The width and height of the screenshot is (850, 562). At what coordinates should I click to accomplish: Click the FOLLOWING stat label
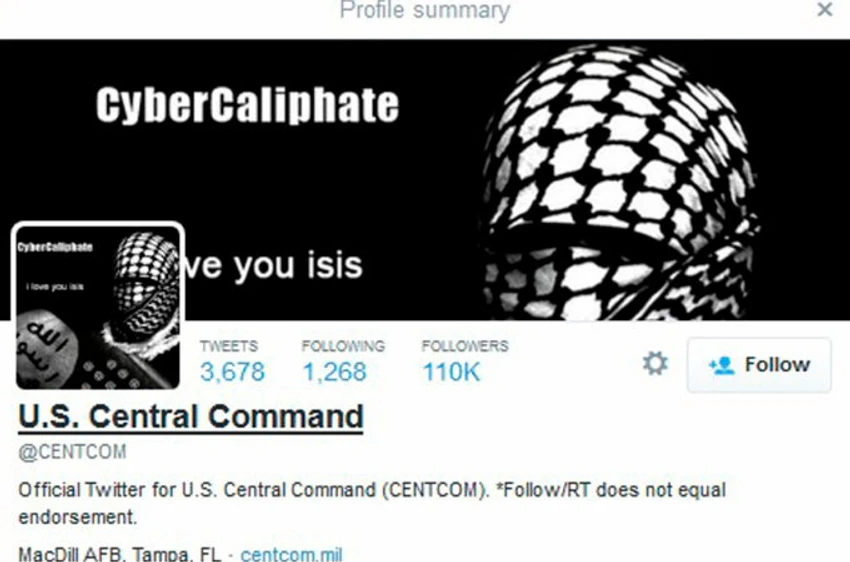(344, 346)
